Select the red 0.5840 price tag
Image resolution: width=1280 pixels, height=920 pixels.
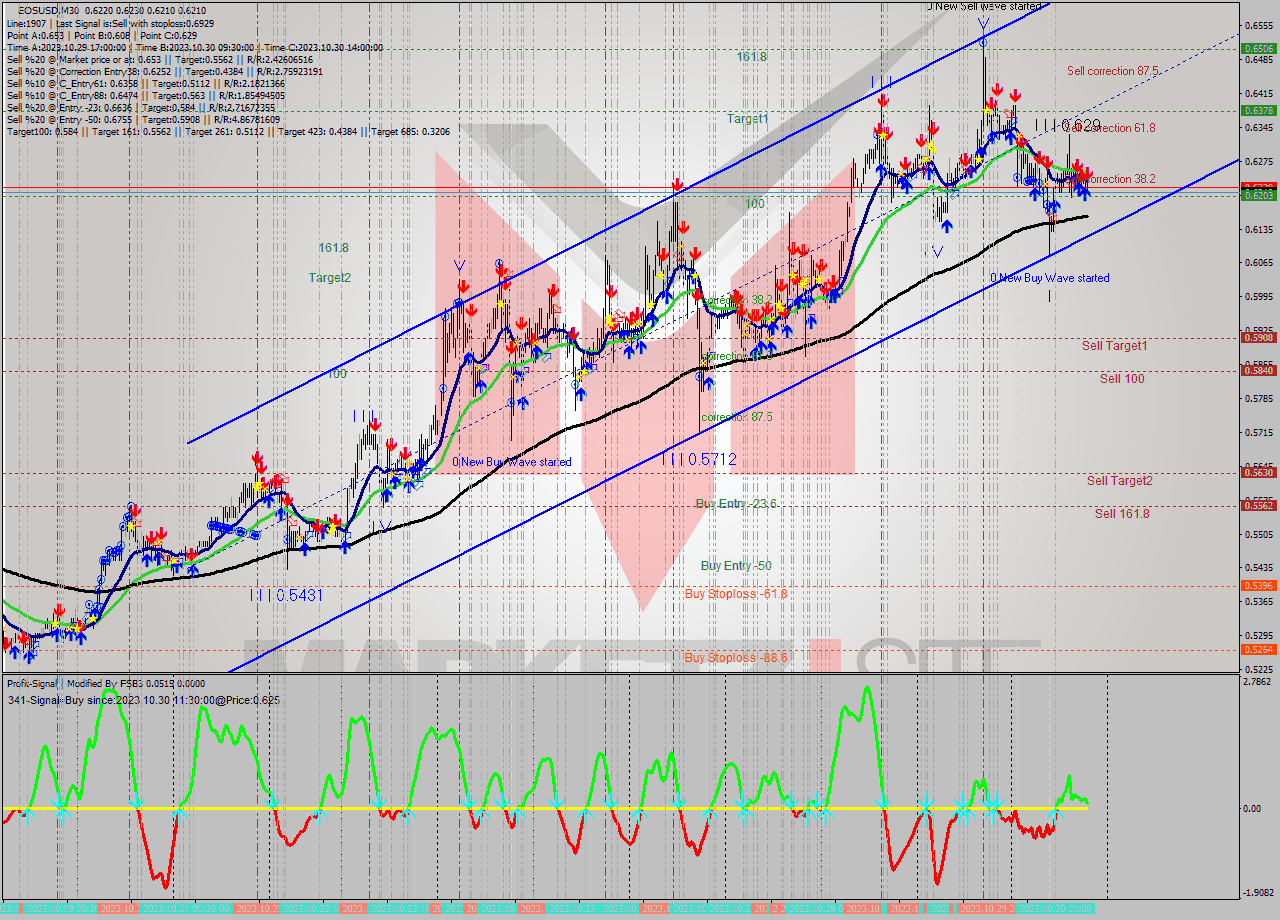pos(1257,370)
